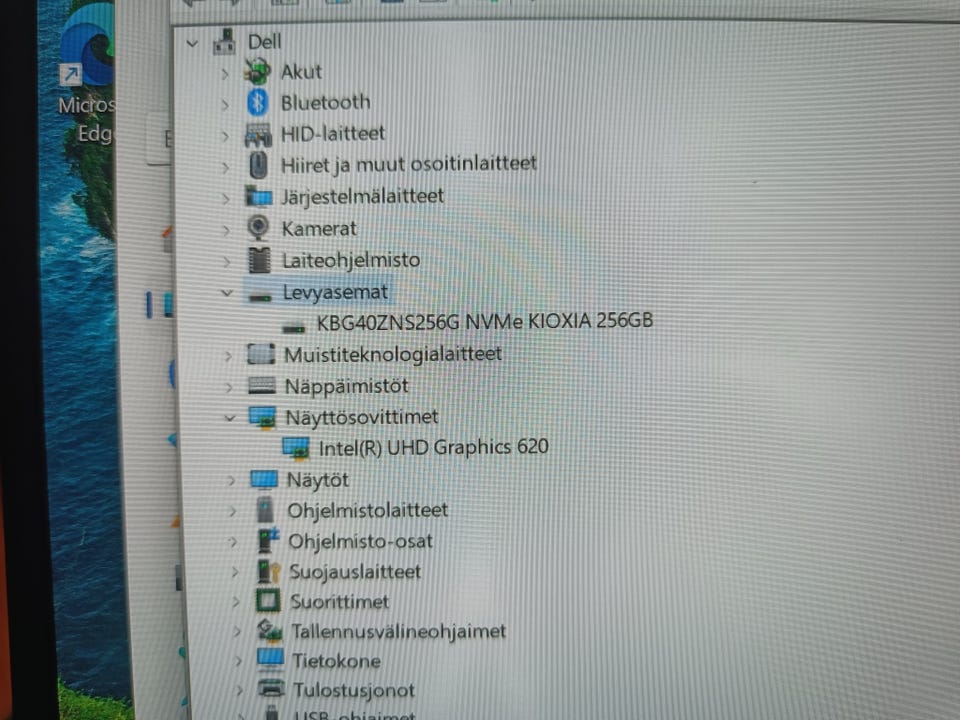Select KBG40ZNS256G NVMe KIOXIA 256GB drive

(x=485, y=321)
